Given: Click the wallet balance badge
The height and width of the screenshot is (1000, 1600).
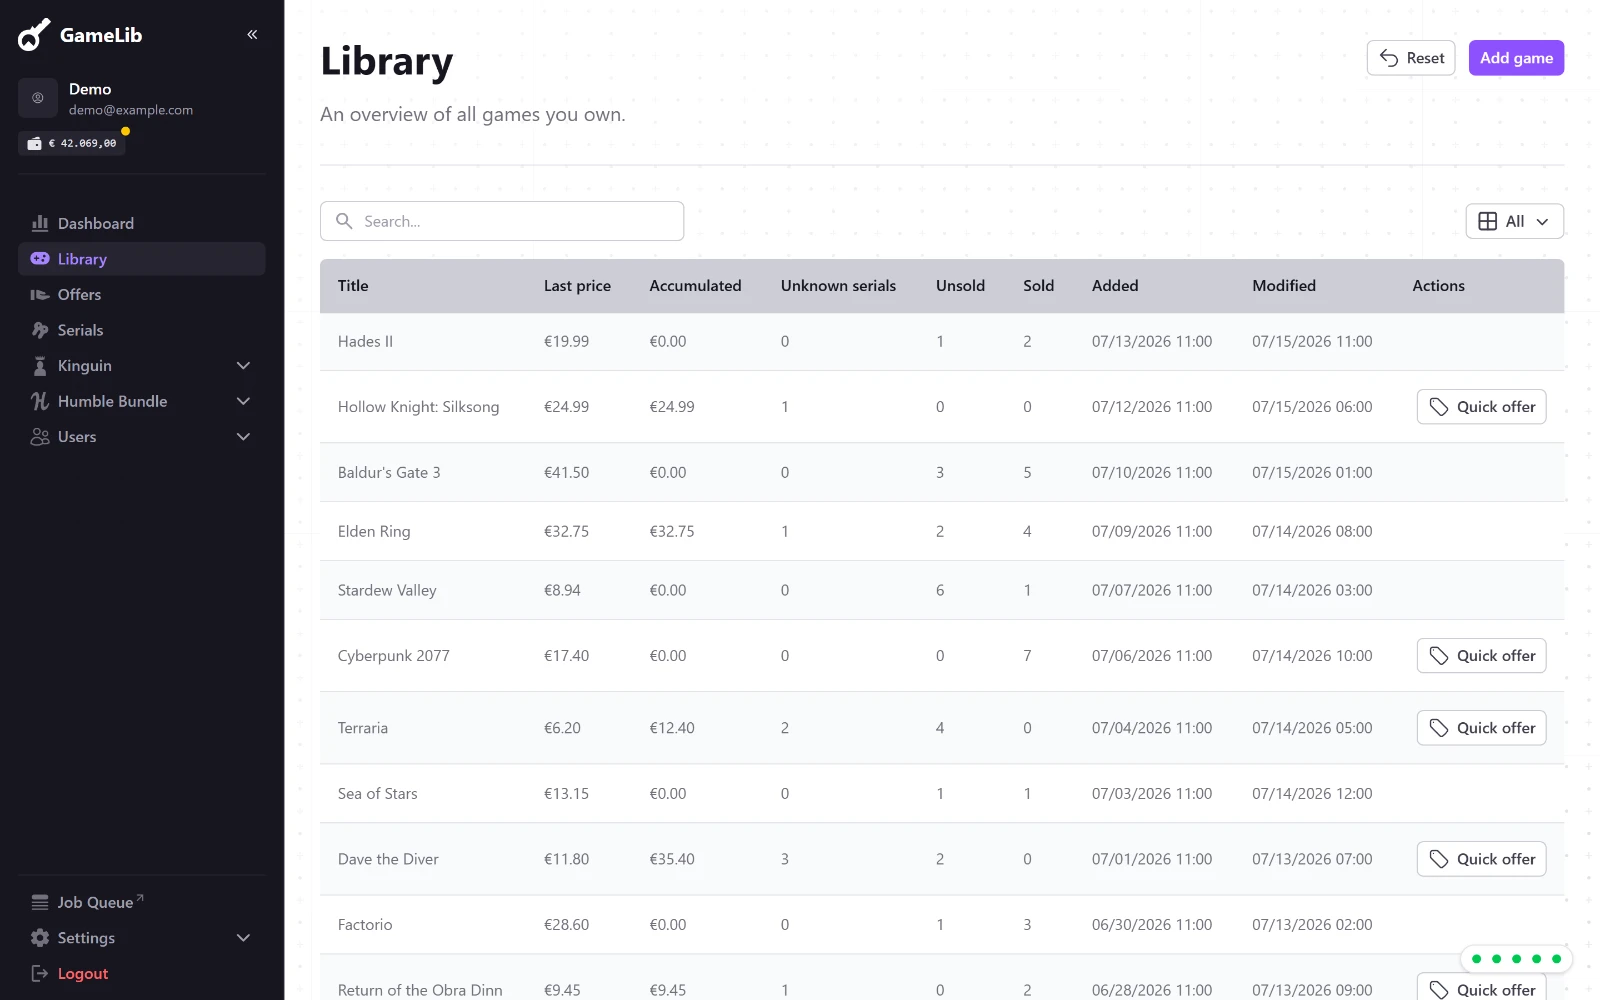Looking at the screenshot, I should point(72,143).
